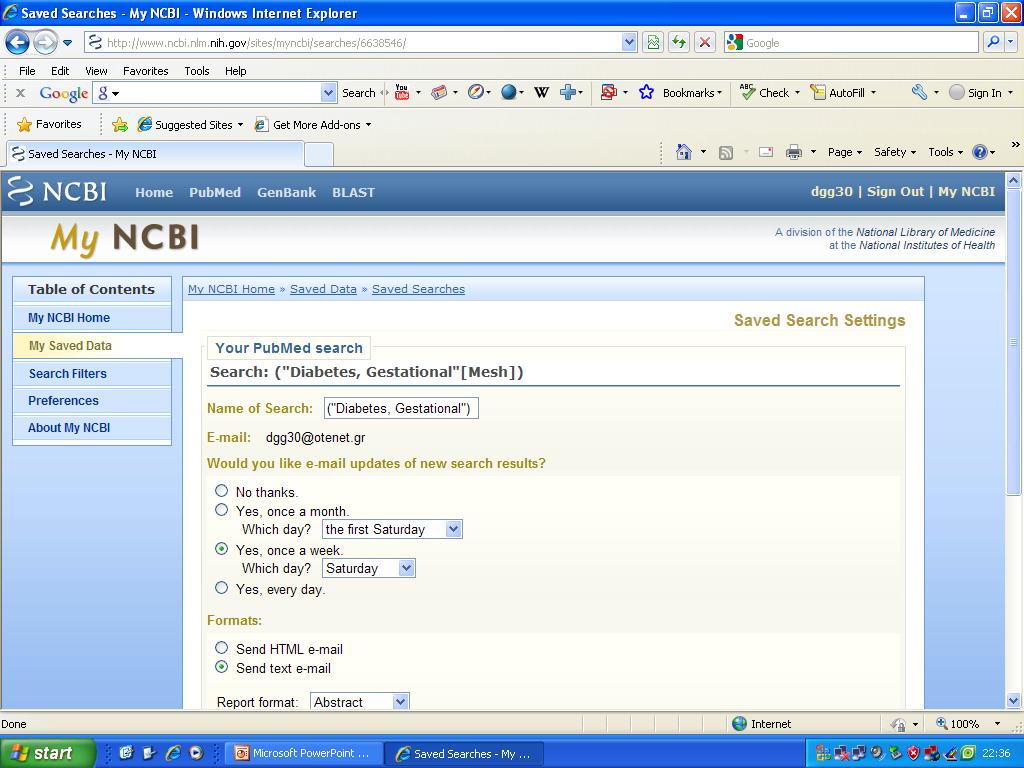1024x768 pixels.
Task: Click the PubMed link in NCBI header
Action: click(215, 192)
